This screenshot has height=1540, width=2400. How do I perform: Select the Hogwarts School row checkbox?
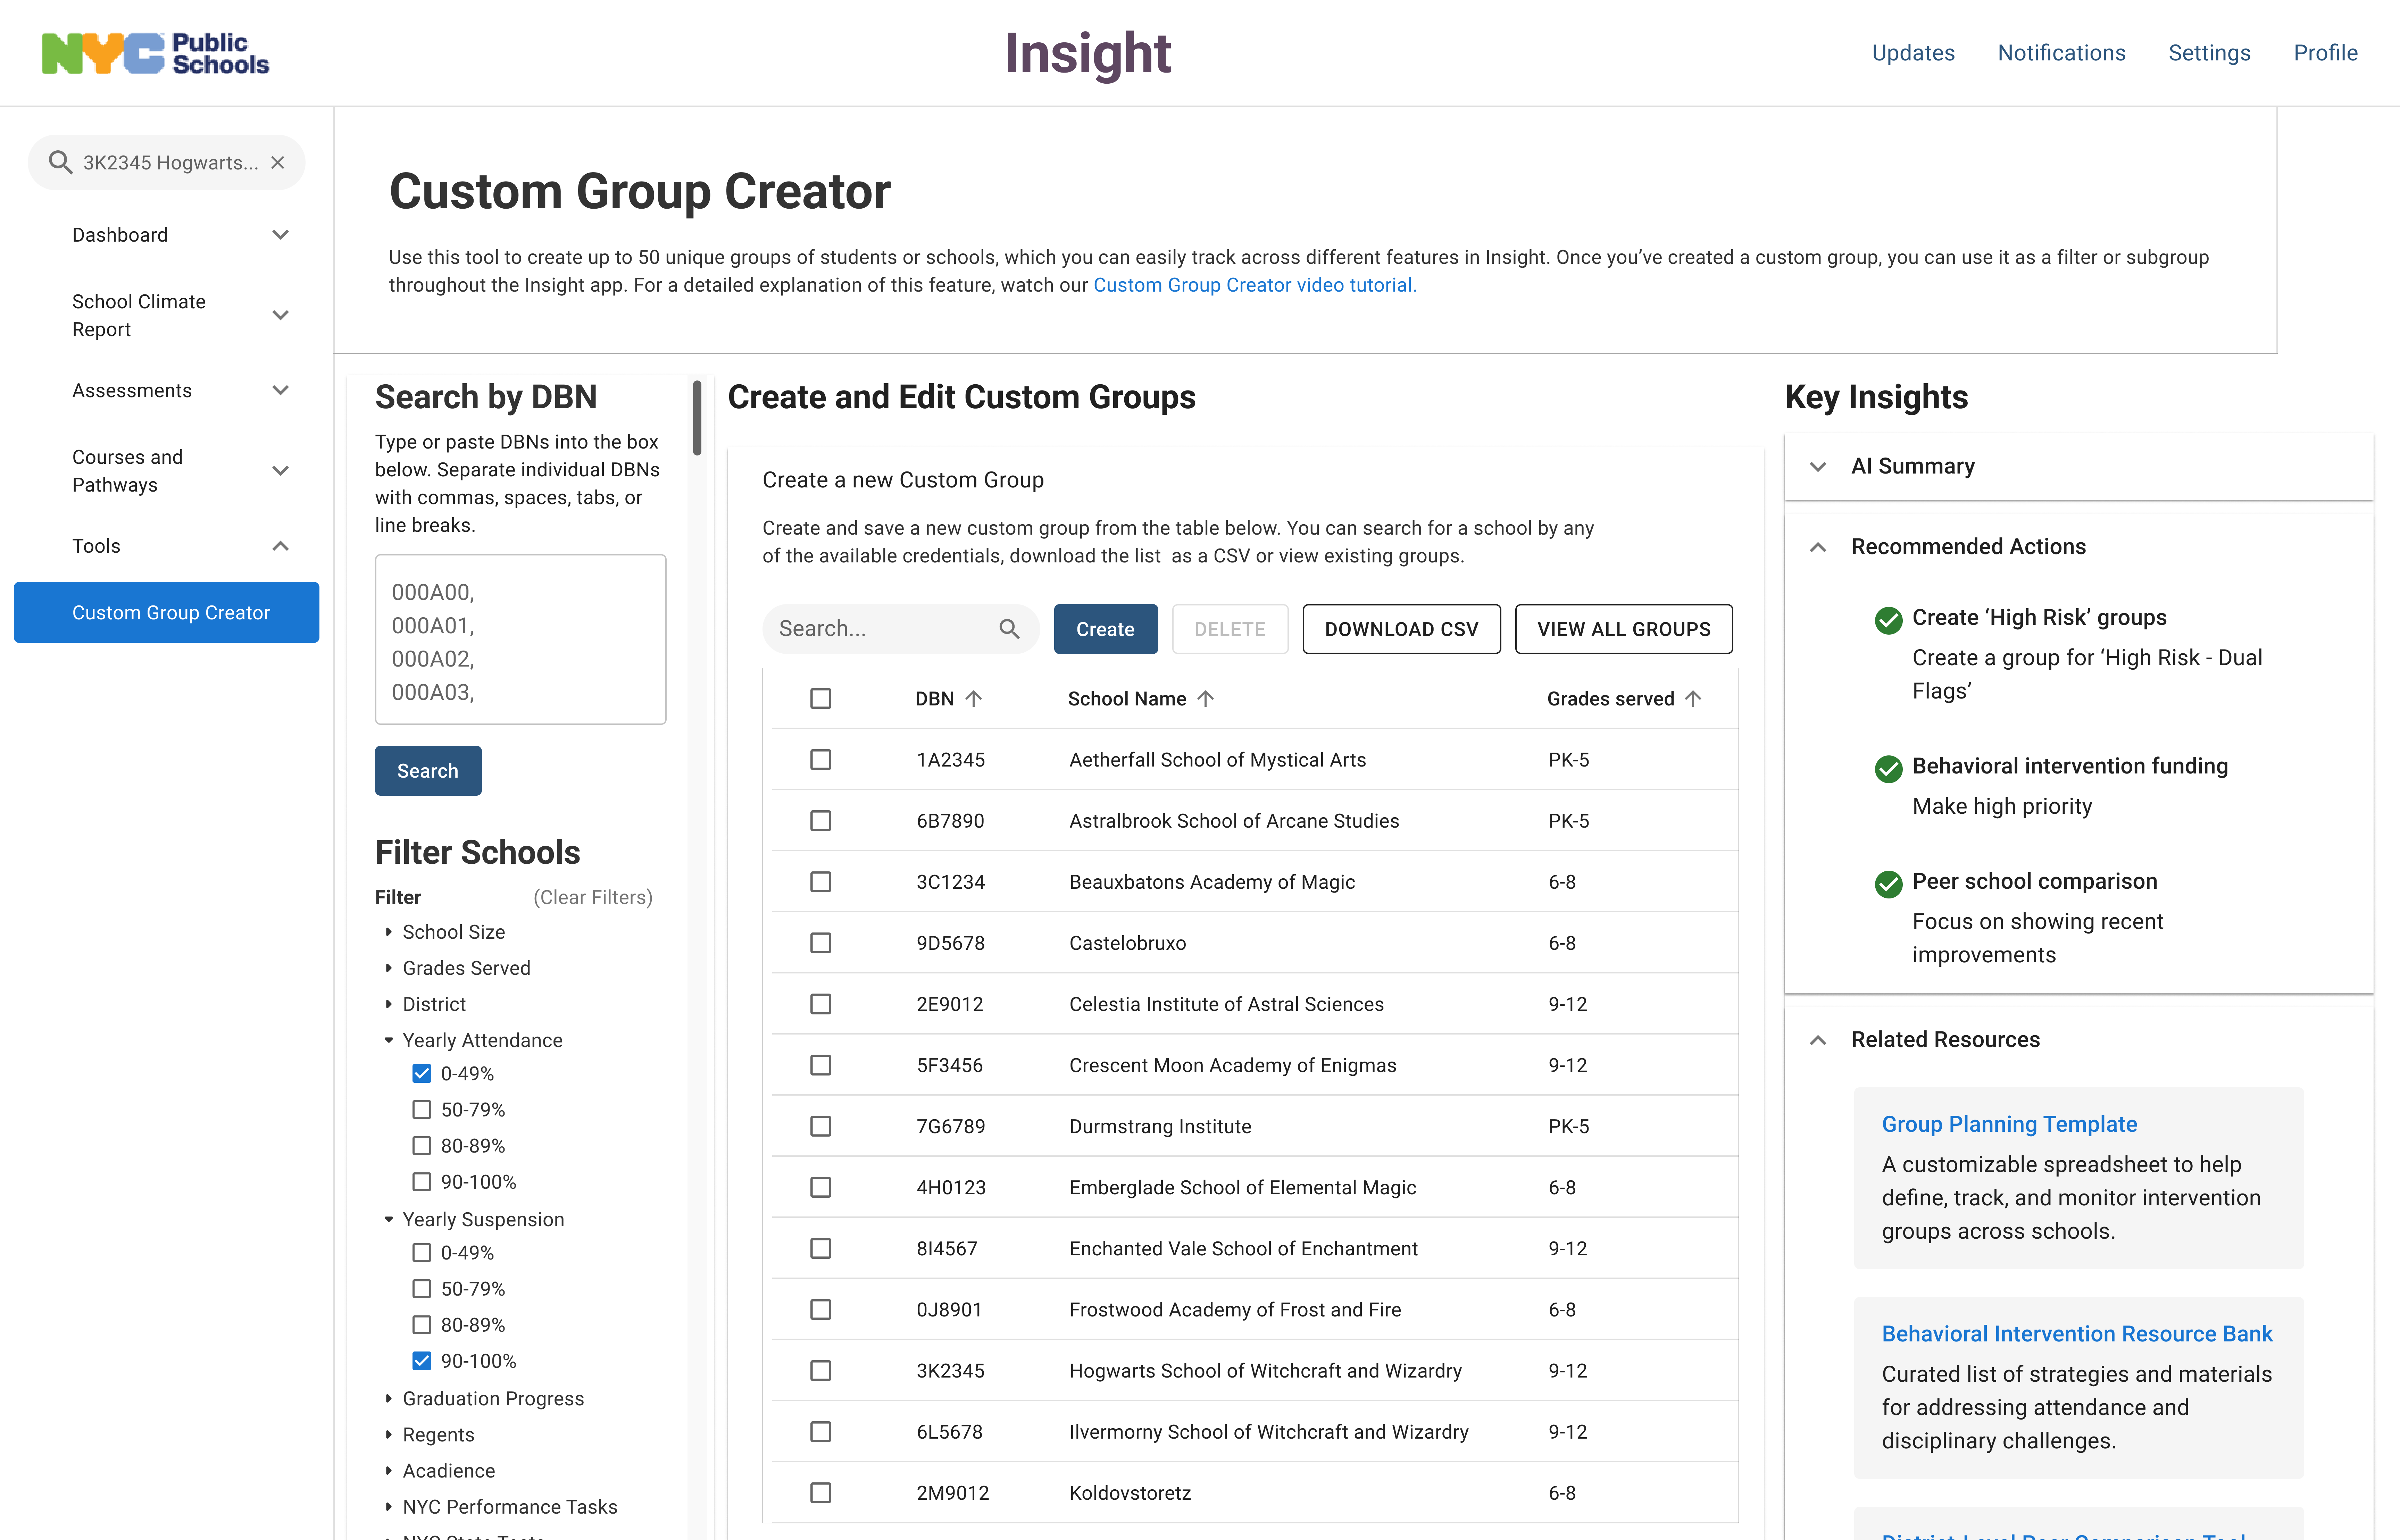(821, 1371)
